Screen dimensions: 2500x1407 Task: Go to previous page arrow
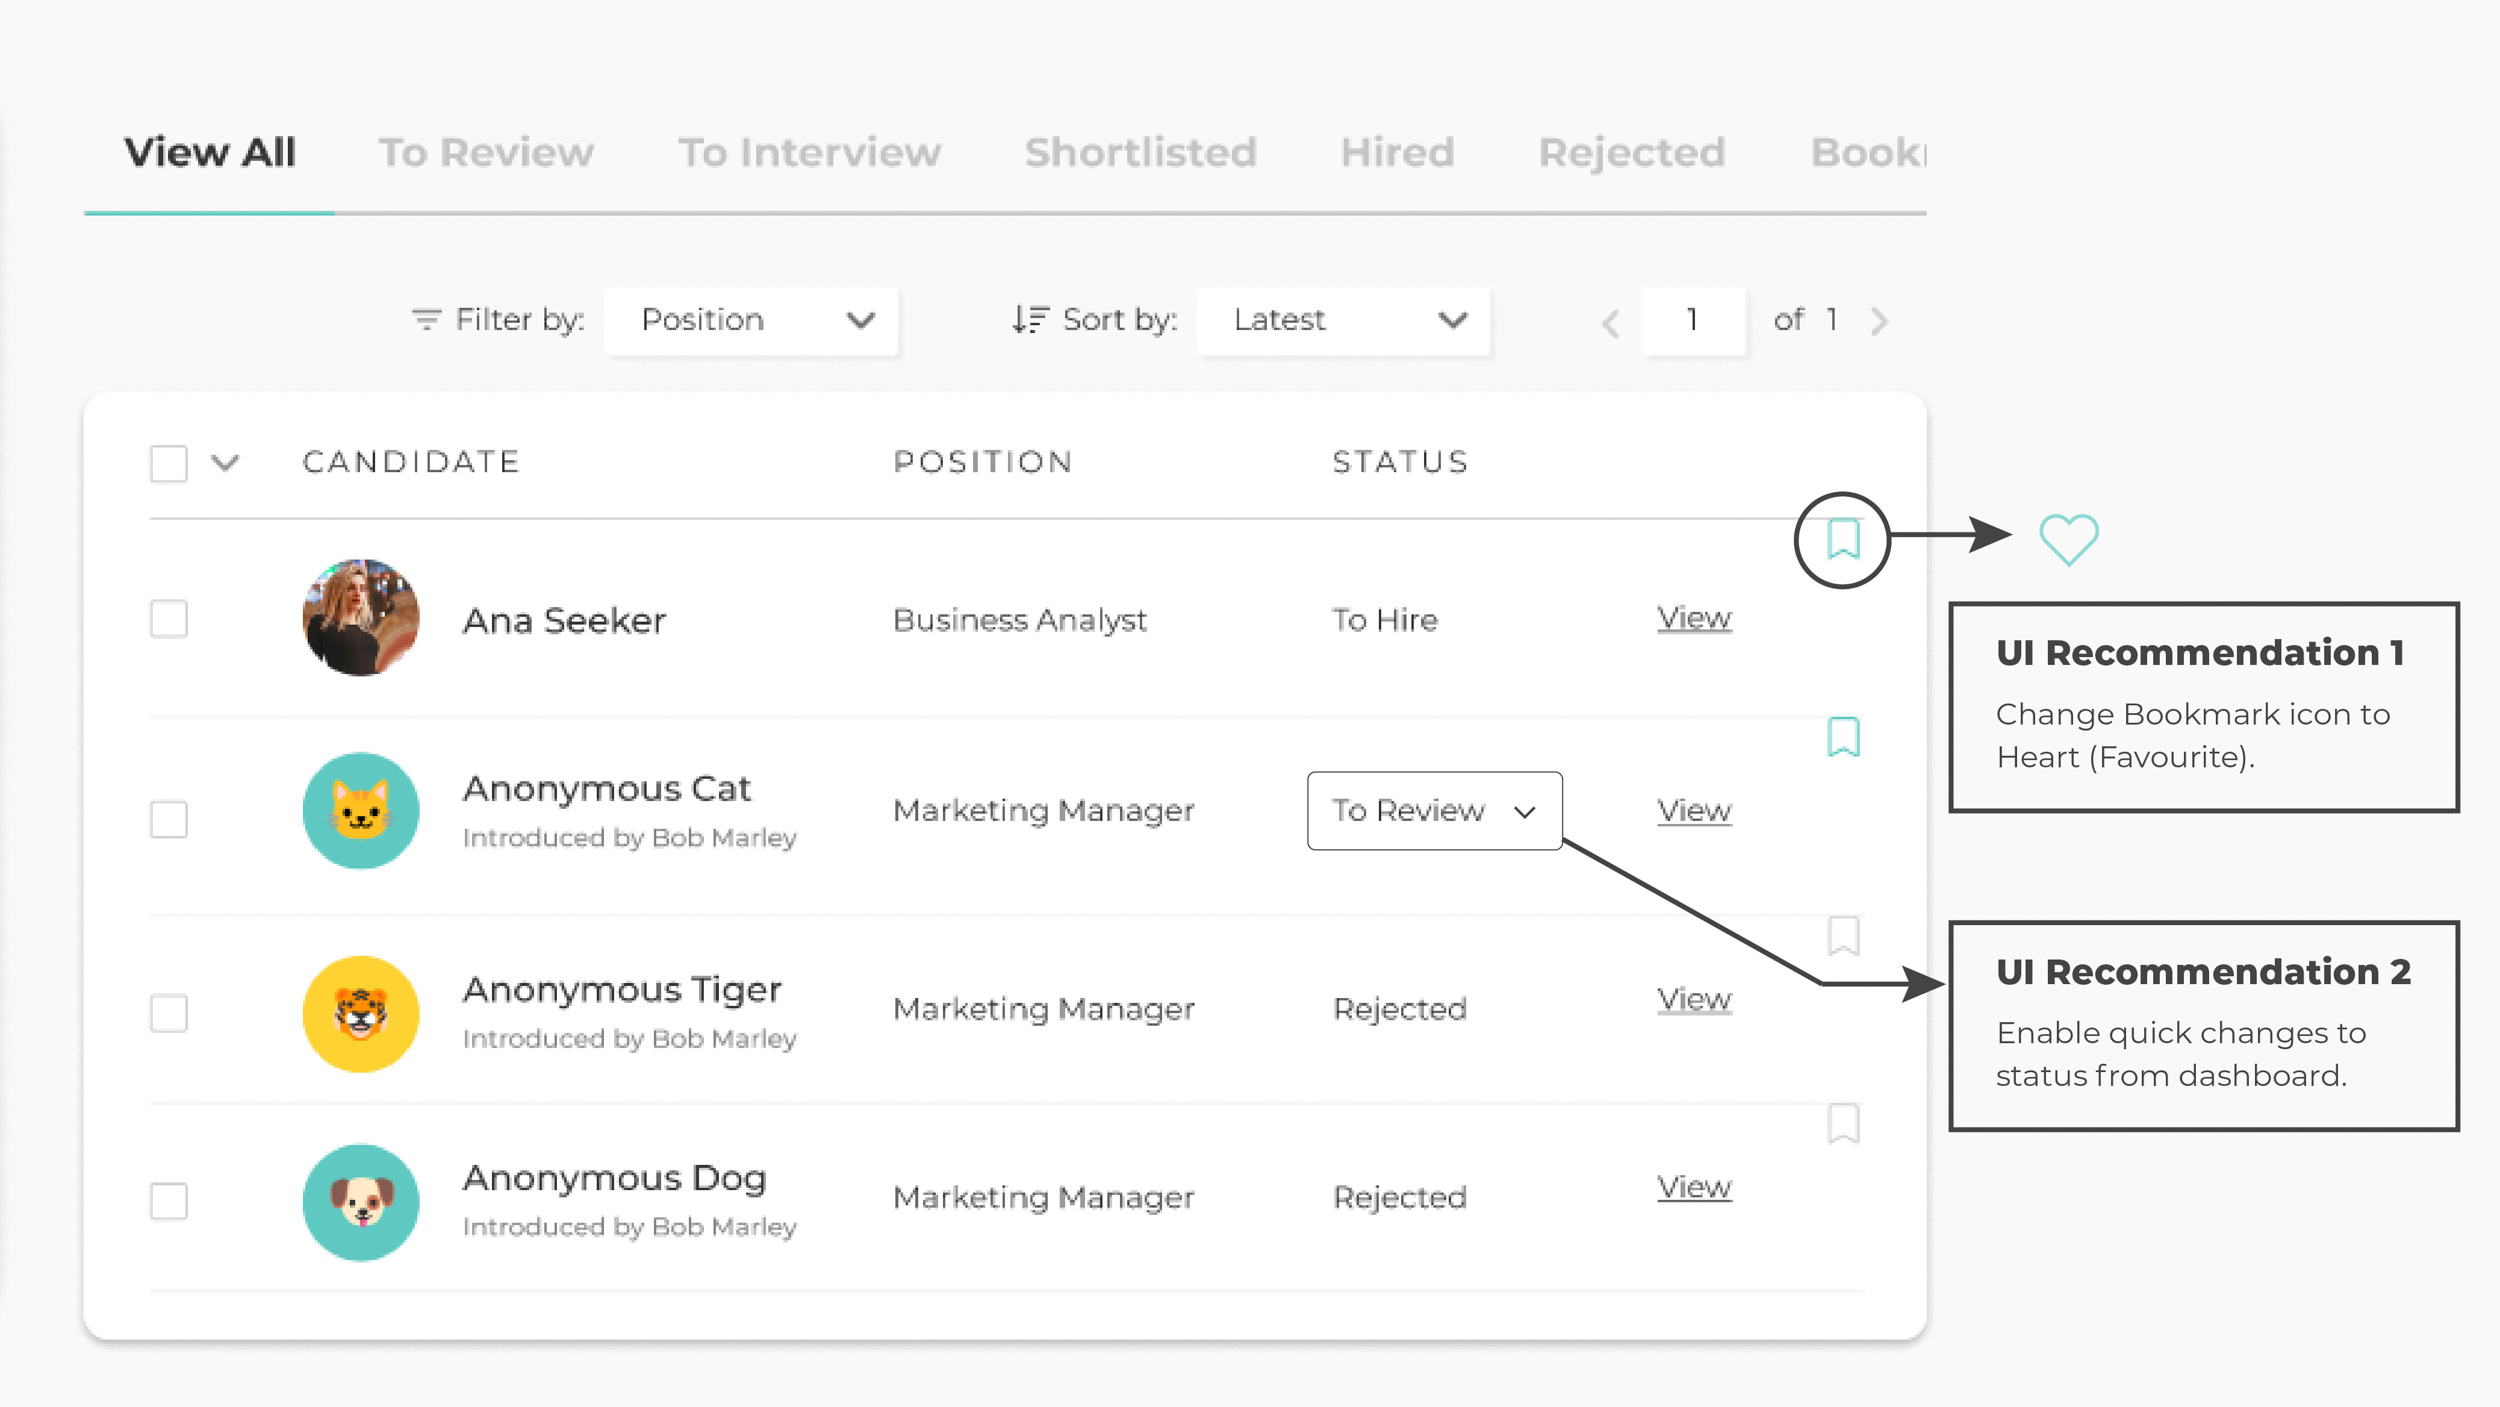tap(1610, 323)
